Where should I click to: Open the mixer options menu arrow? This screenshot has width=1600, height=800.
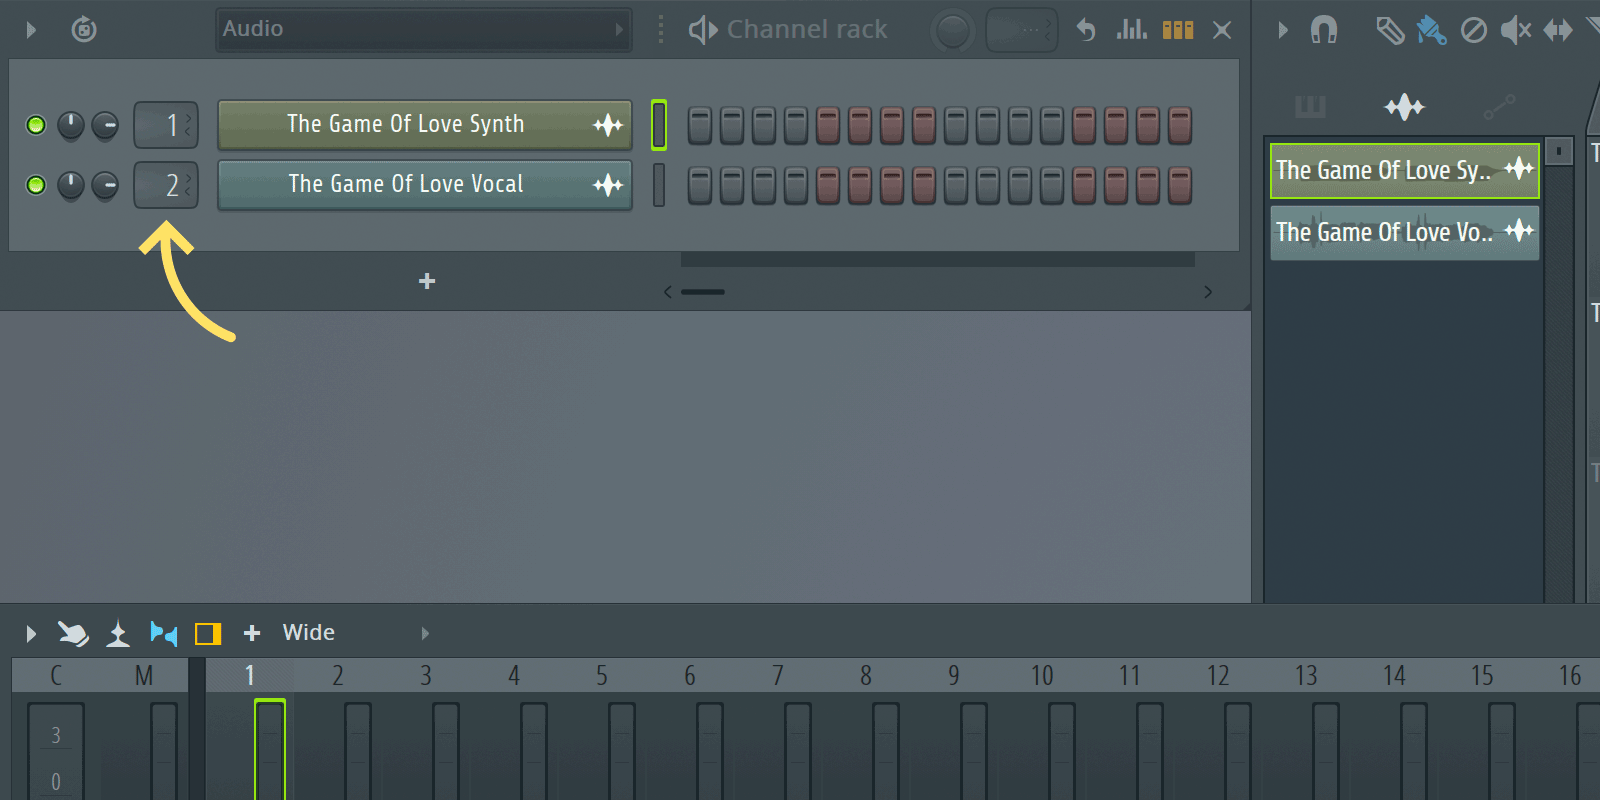point(31,634)
